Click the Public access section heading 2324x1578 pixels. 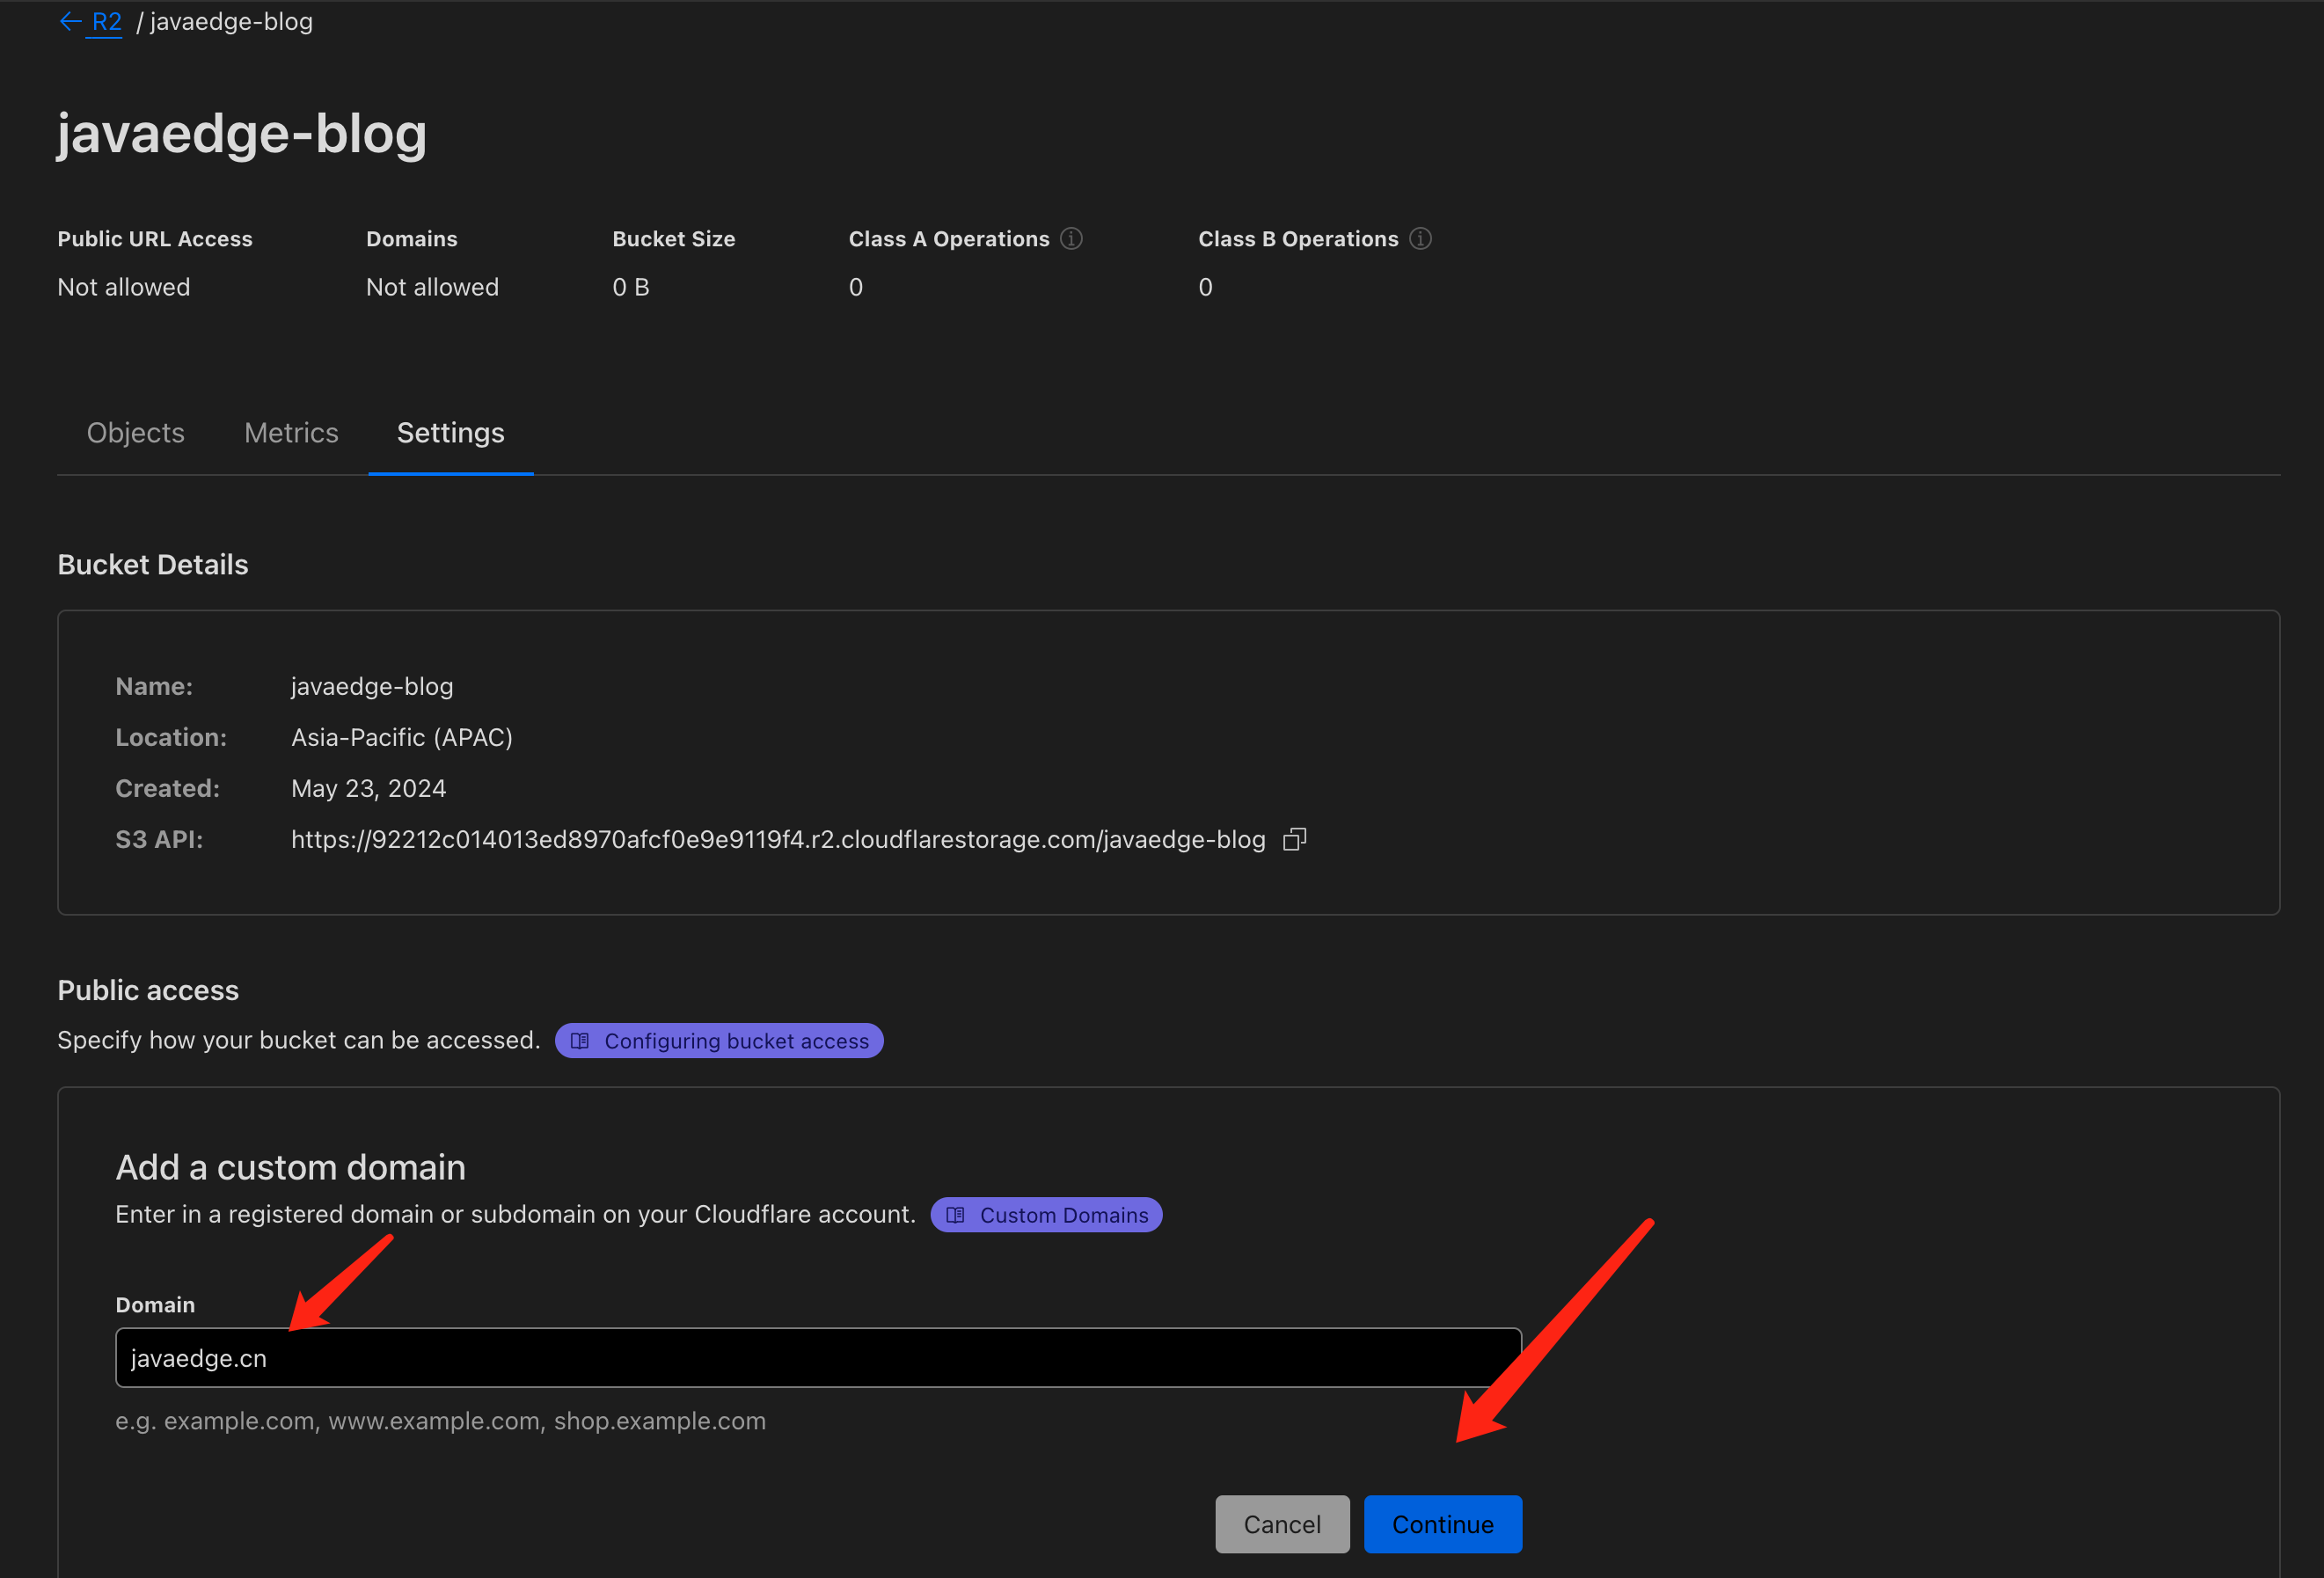tap(148, 991)
